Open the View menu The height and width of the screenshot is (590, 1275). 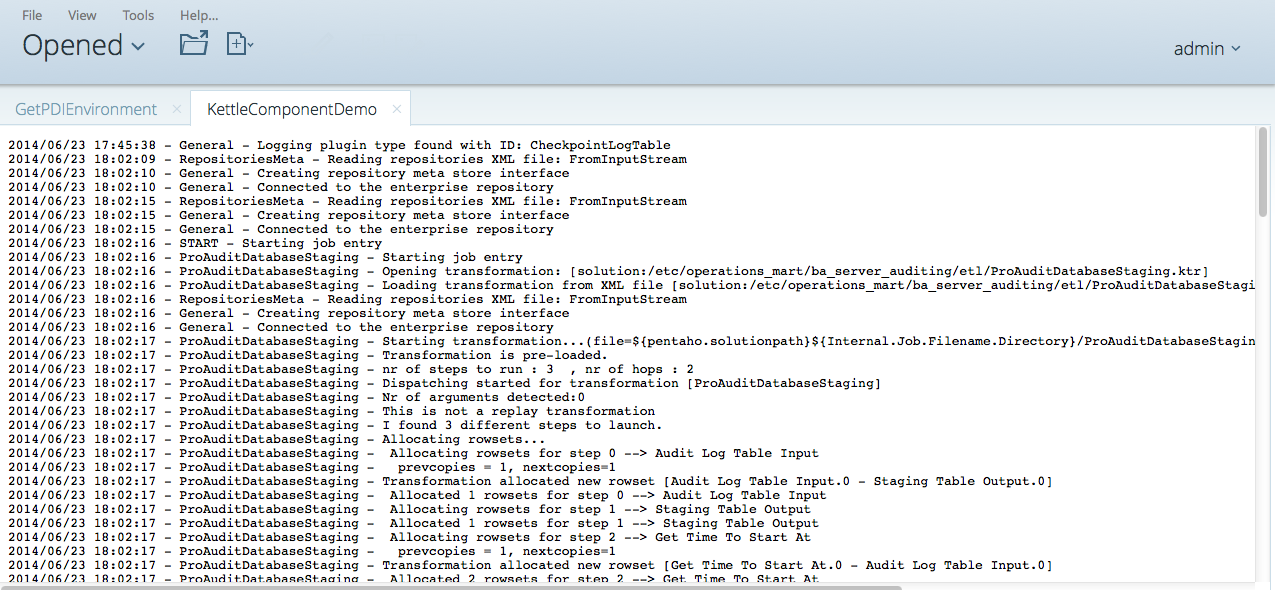[82, 15]
